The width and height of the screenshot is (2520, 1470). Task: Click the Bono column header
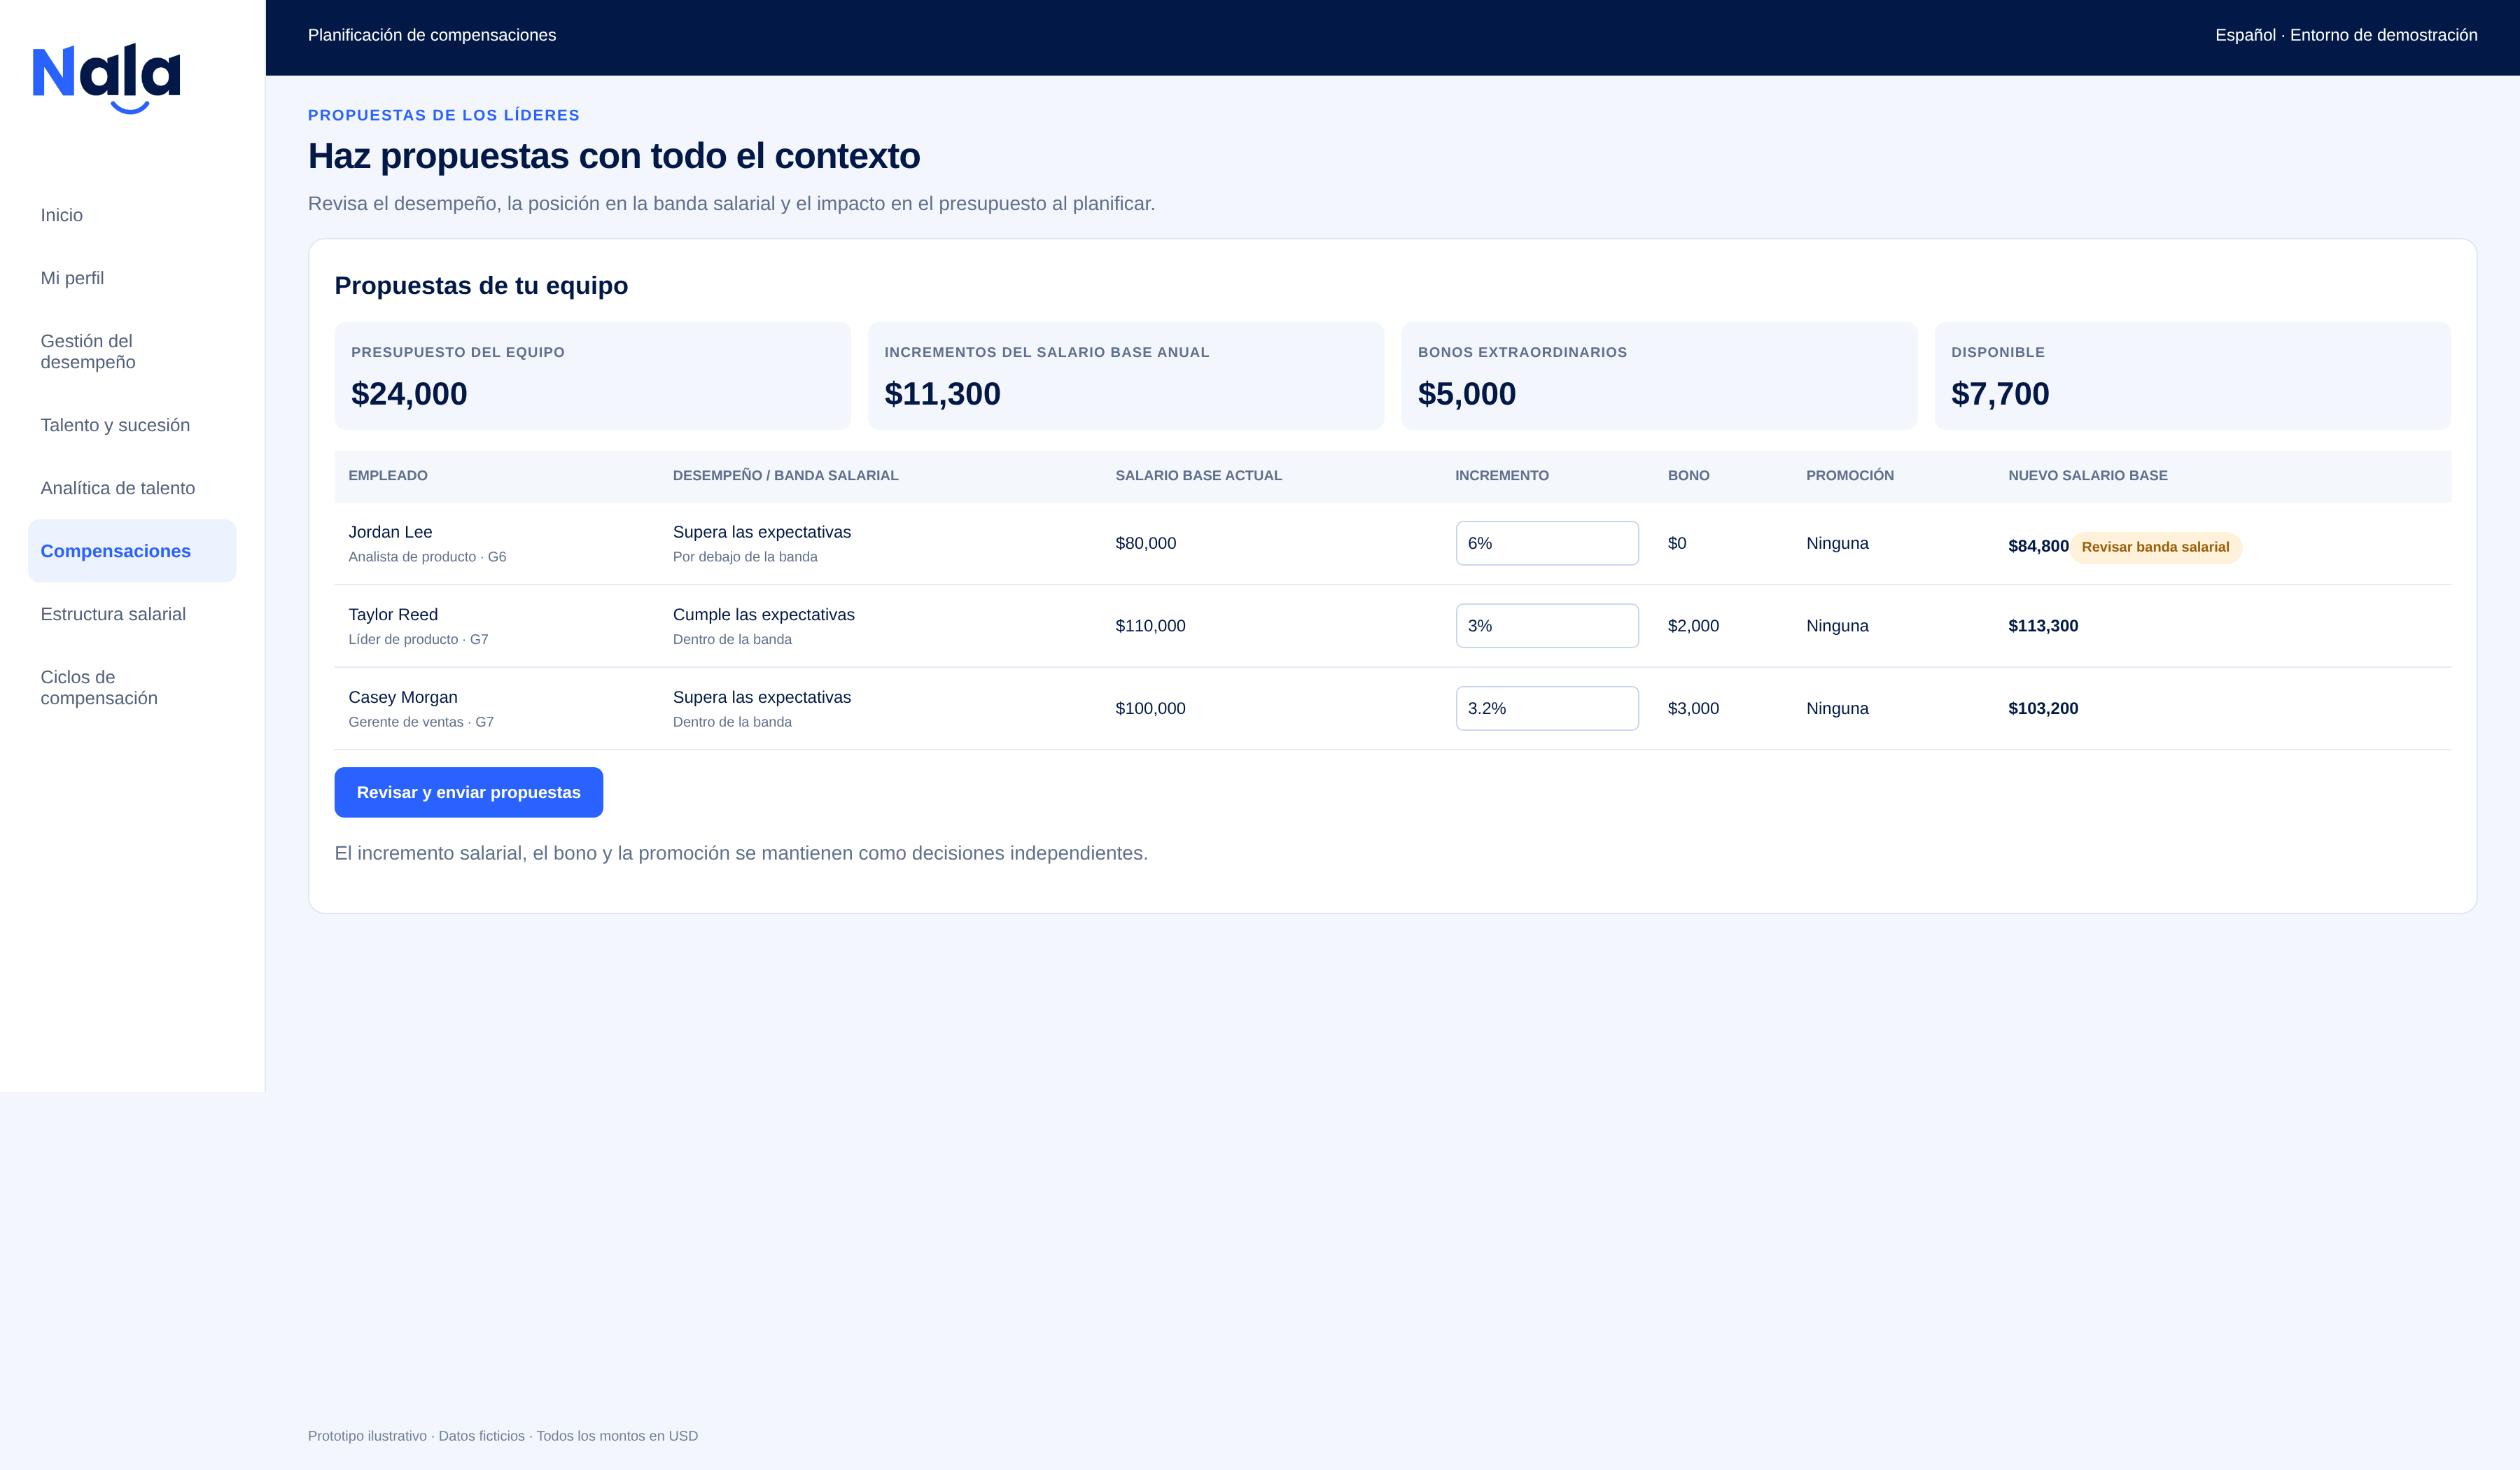coord(1689,476)
